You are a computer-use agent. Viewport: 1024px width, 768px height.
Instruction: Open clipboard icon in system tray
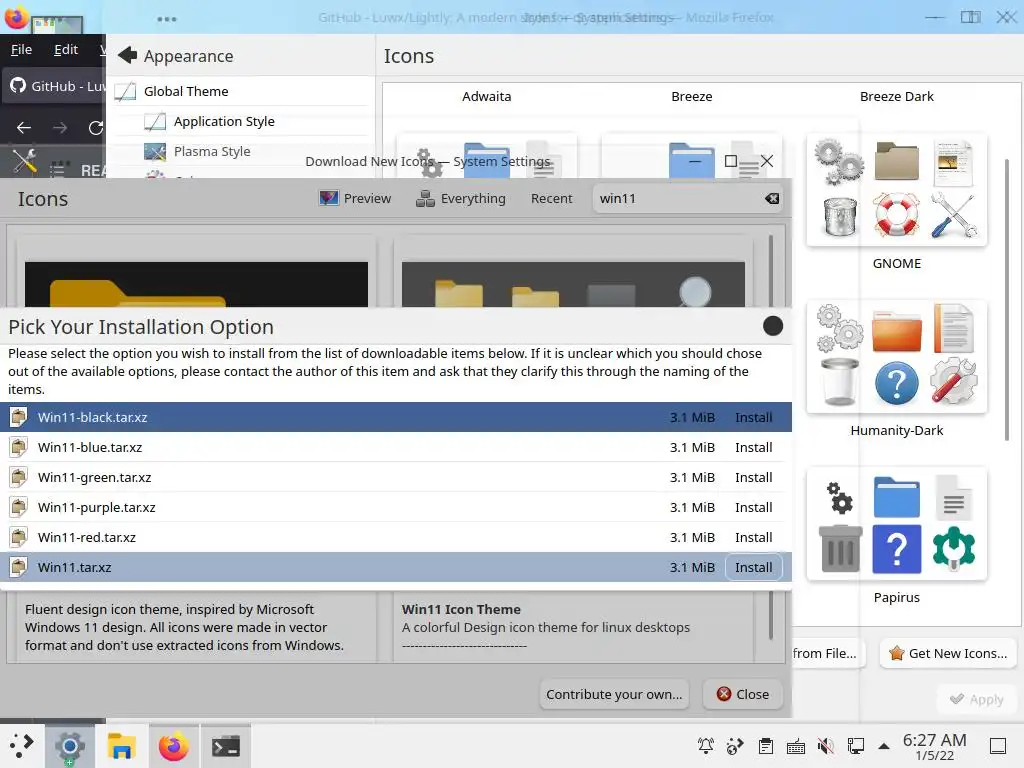[x=766, y=746]
